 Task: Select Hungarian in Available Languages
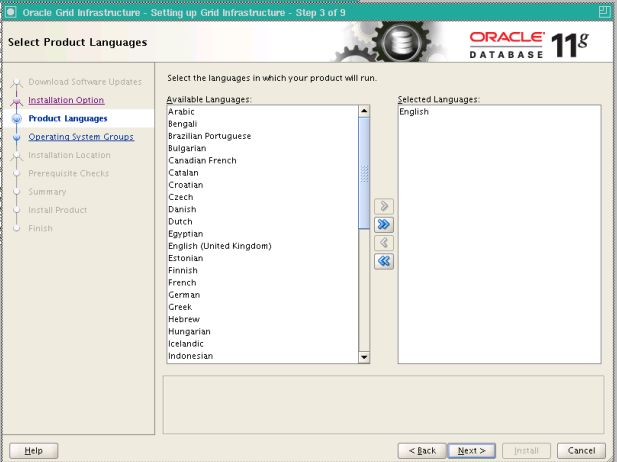[262, 331]
